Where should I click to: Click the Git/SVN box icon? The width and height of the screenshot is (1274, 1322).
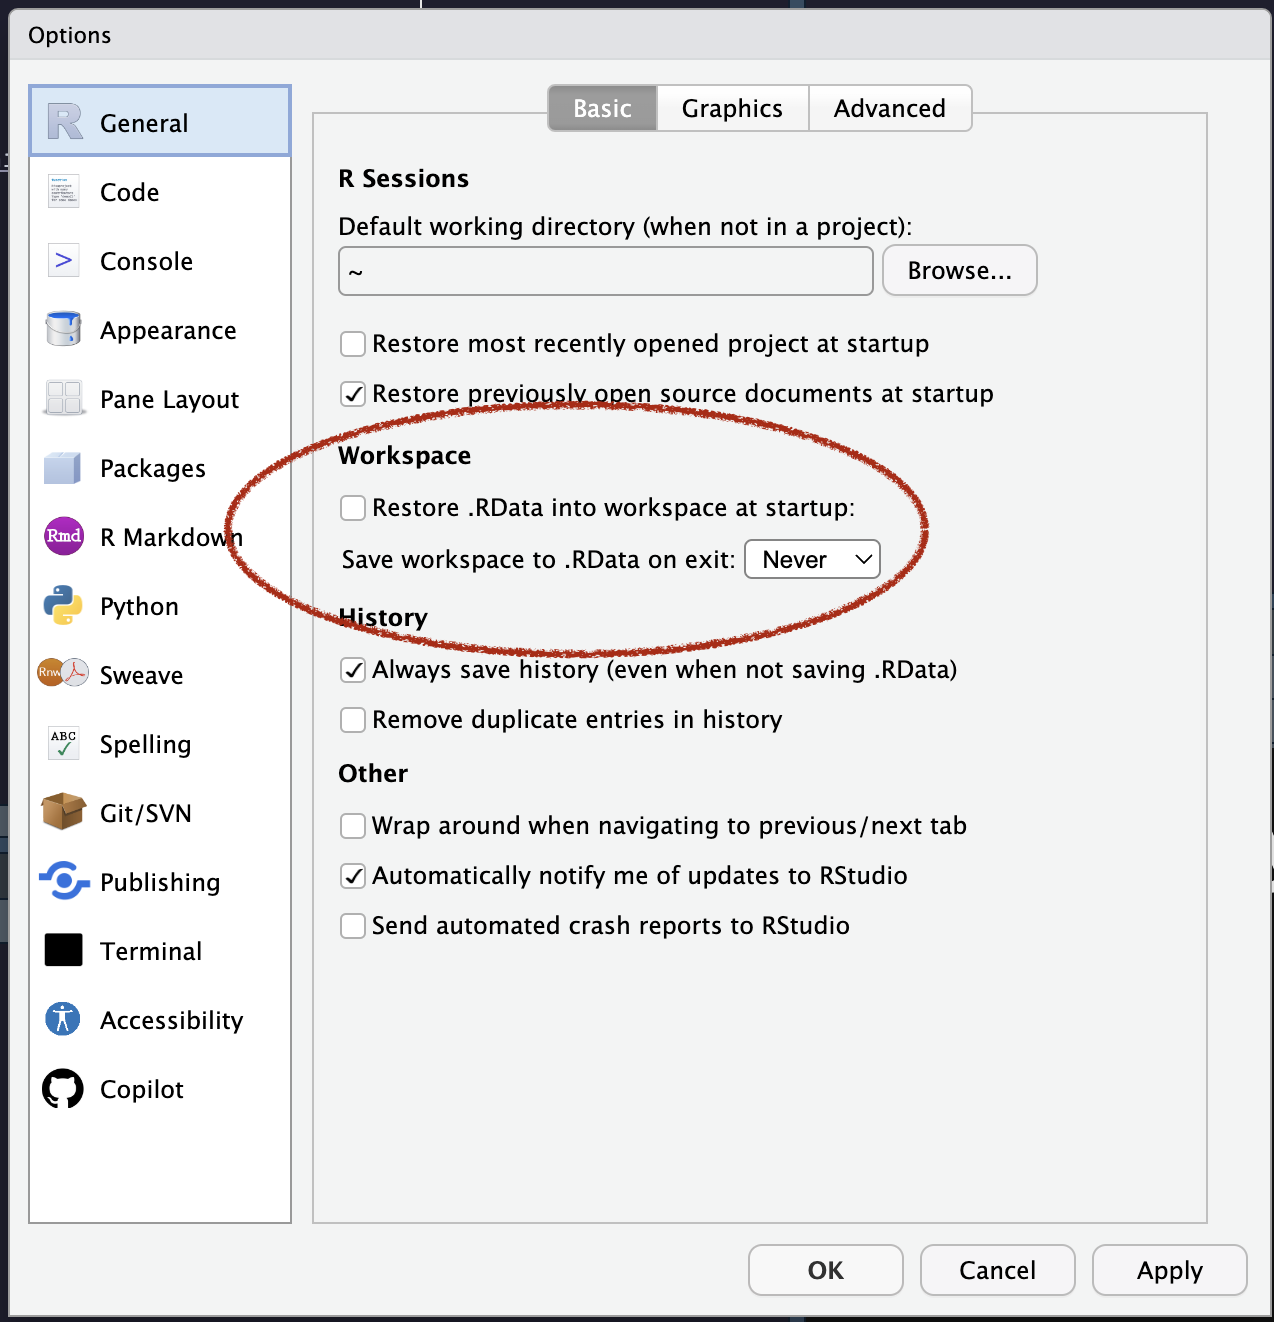tap(63, 812)
